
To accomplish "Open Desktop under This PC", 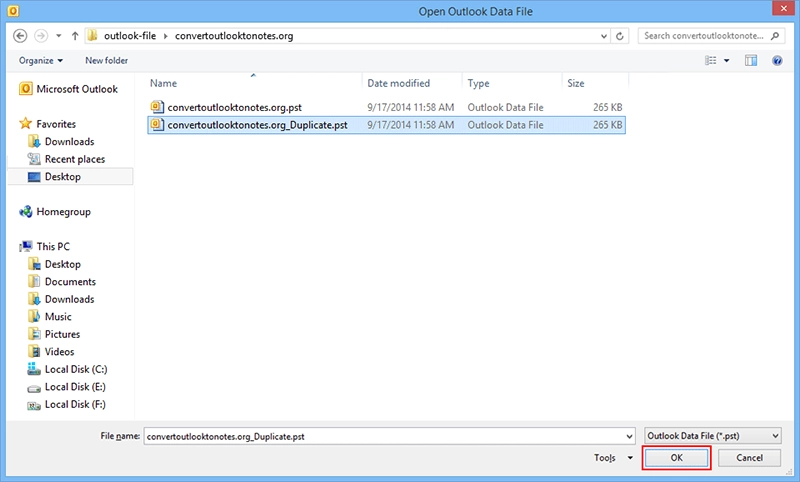I will tap(55, 264).
